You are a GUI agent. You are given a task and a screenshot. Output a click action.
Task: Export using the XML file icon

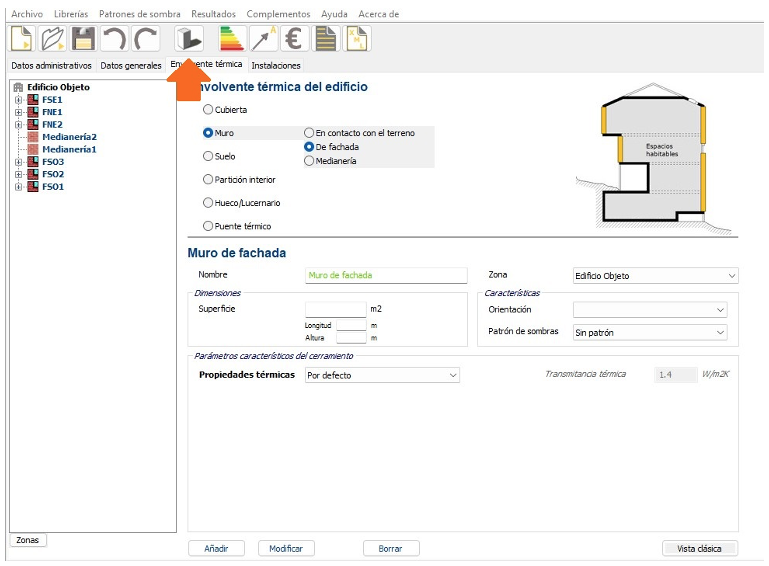click(356, 38)
